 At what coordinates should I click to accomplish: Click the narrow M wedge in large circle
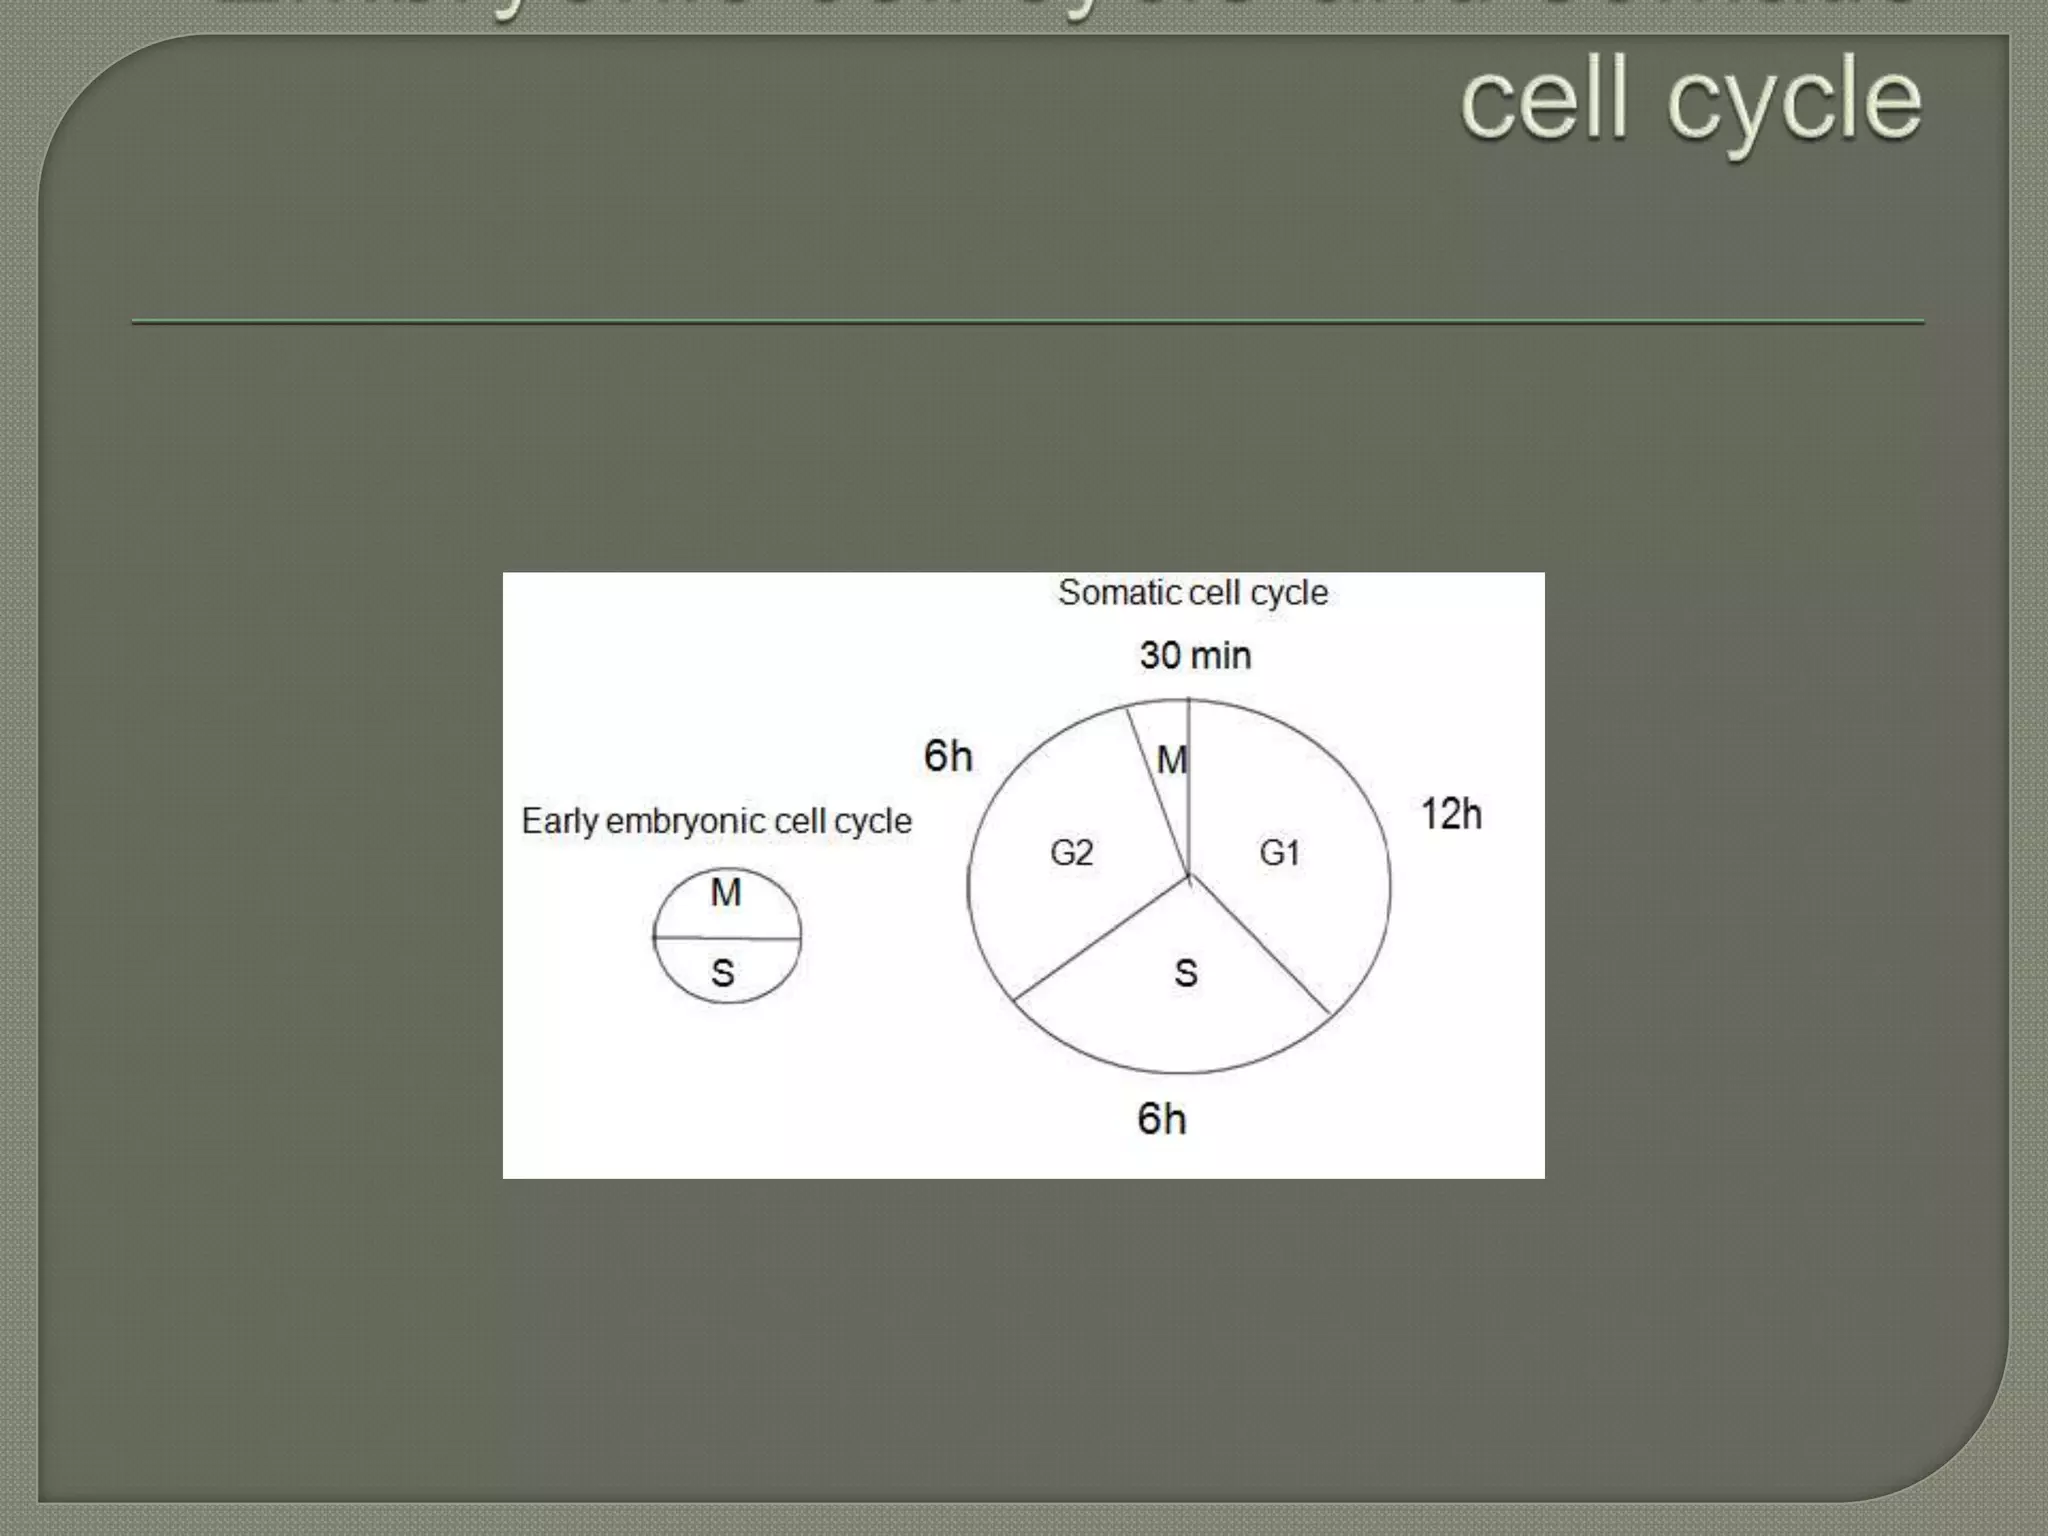1170,760
